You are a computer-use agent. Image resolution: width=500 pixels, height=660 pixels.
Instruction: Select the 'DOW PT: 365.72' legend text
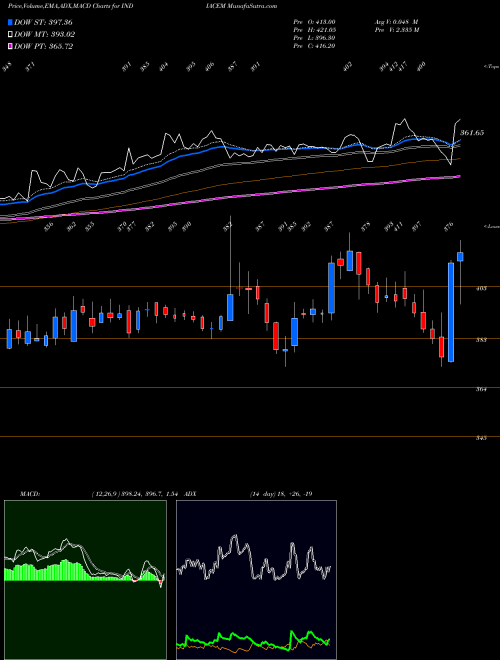44,46
